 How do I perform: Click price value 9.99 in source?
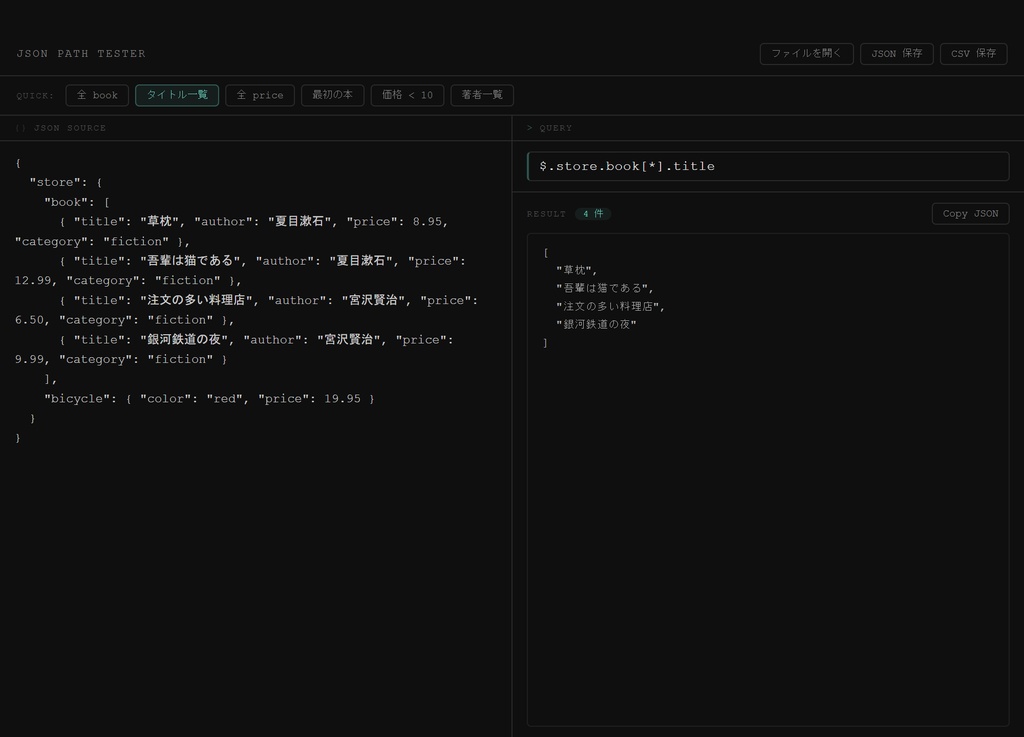[x=29, y=359]
